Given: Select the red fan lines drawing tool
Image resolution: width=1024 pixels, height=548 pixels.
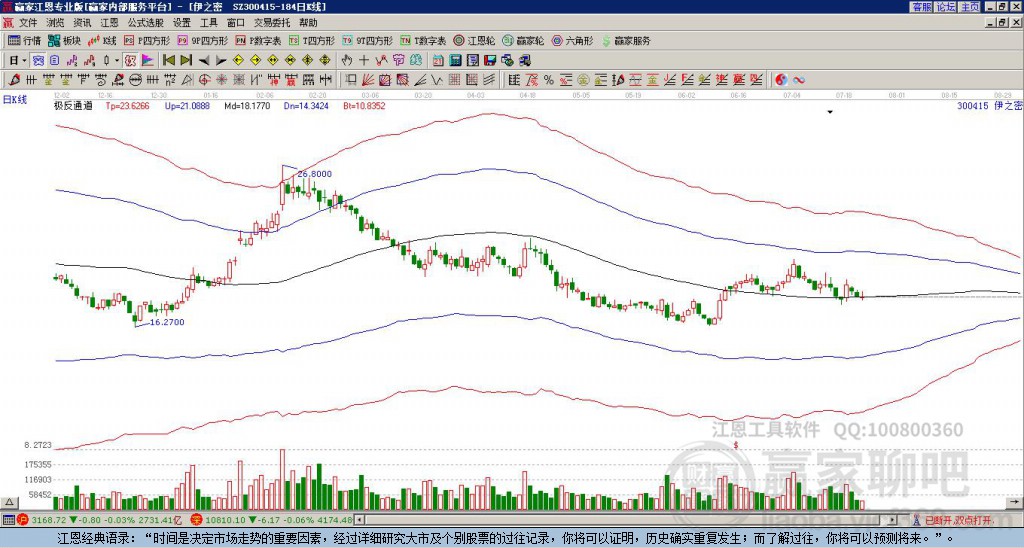Looking at the screenshot, I should pos(368,80).
